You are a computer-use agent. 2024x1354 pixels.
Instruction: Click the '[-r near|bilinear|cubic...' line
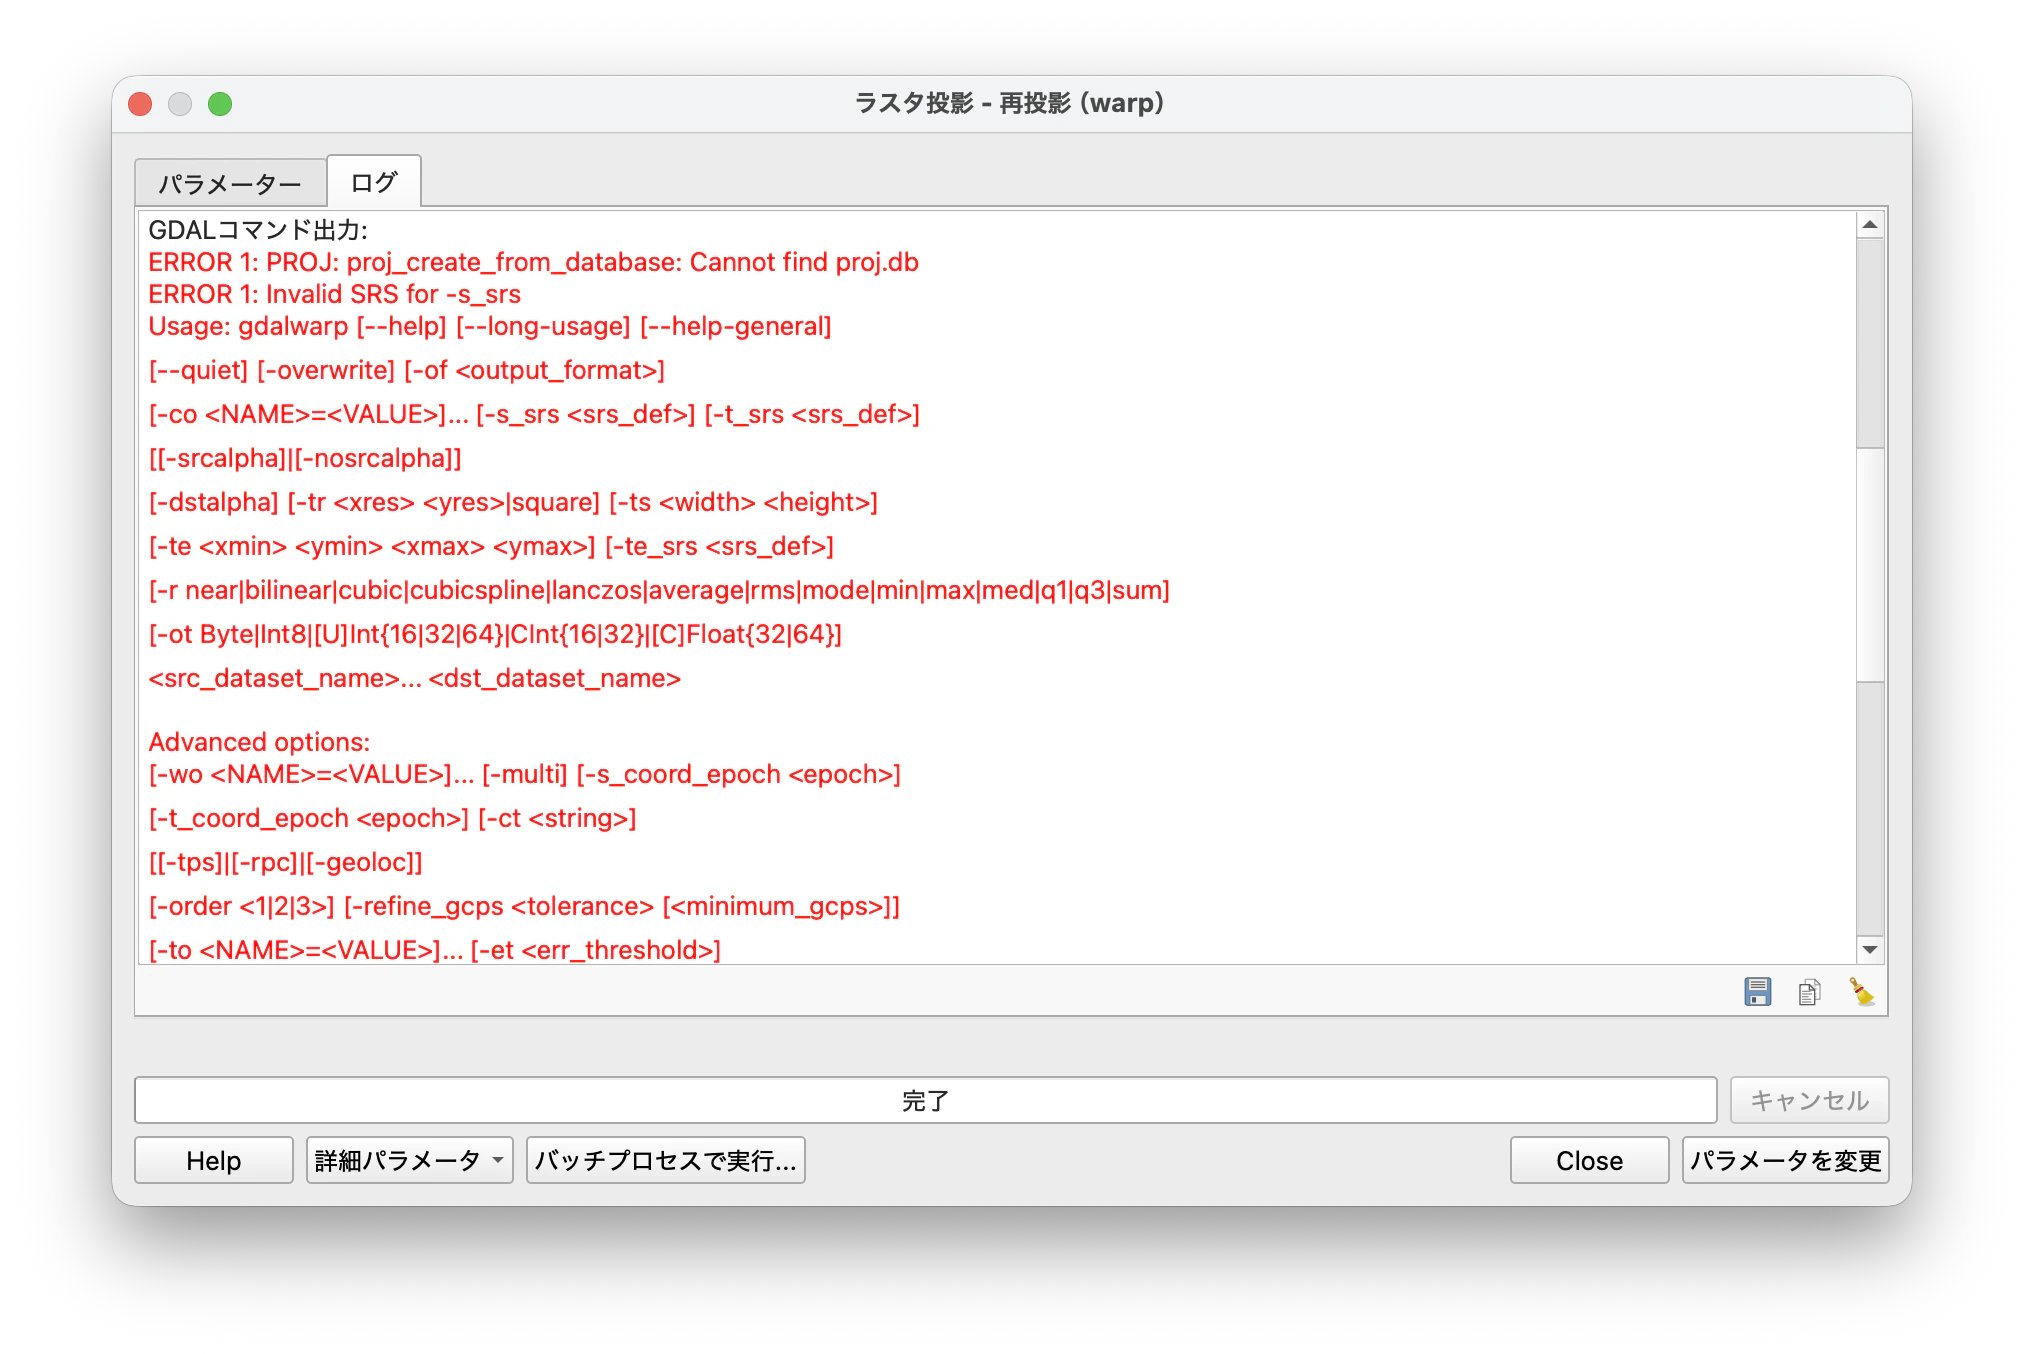pyautogui.click(x=659, y=590)
